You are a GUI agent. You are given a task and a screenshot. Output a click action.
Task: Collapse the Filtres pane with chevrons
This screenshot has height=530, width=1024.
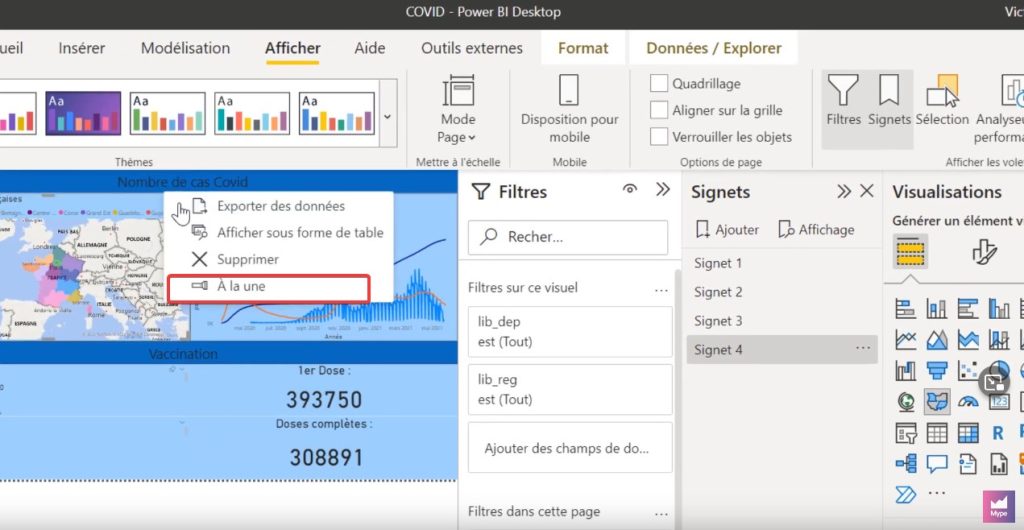pos(663,190)
